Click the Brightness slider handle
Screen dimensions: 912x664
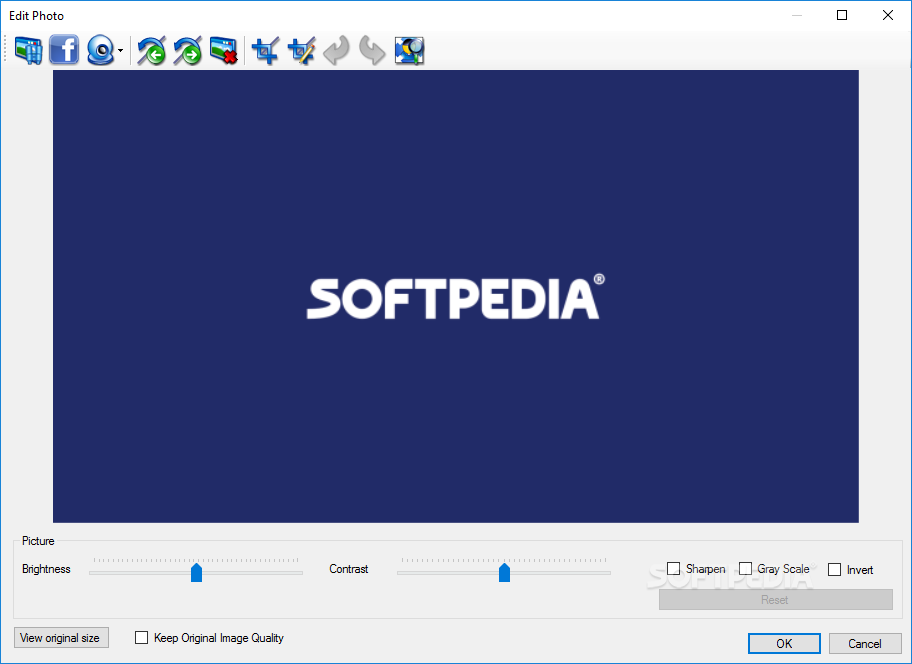coord(197,572)
